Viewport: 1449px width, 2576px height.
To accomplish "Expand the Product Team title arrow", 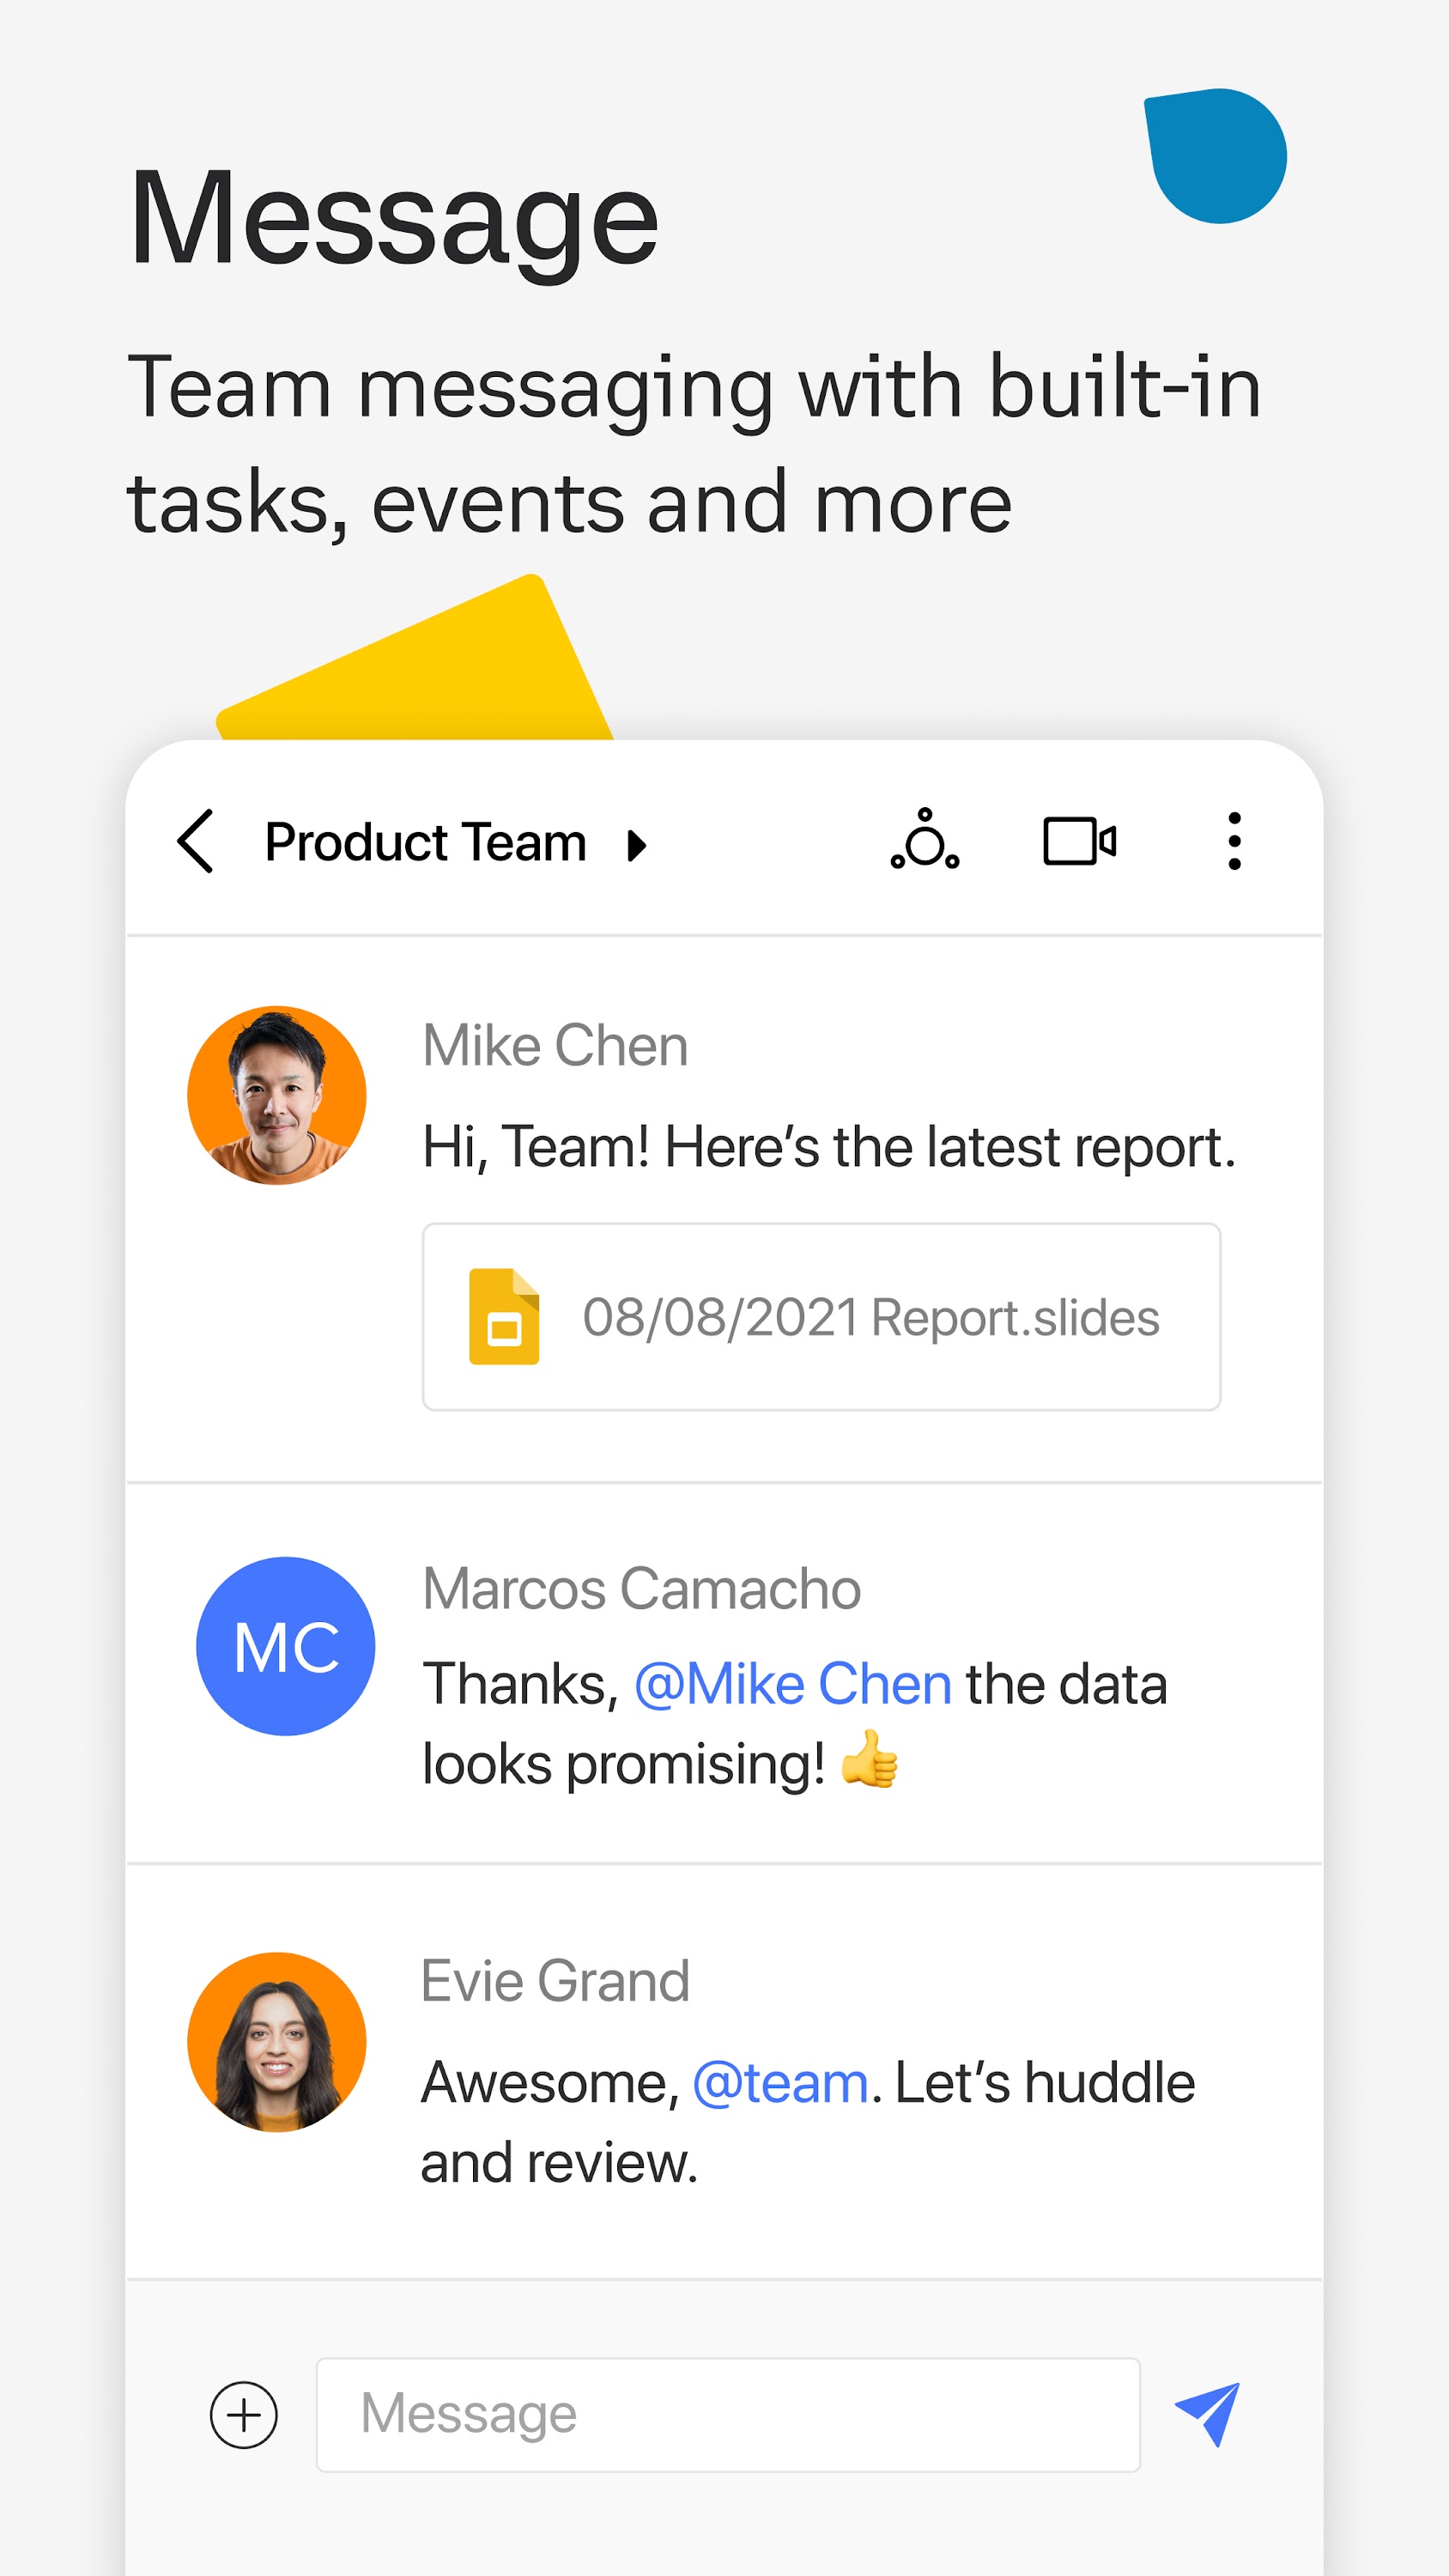I will [x=636, y=845].
